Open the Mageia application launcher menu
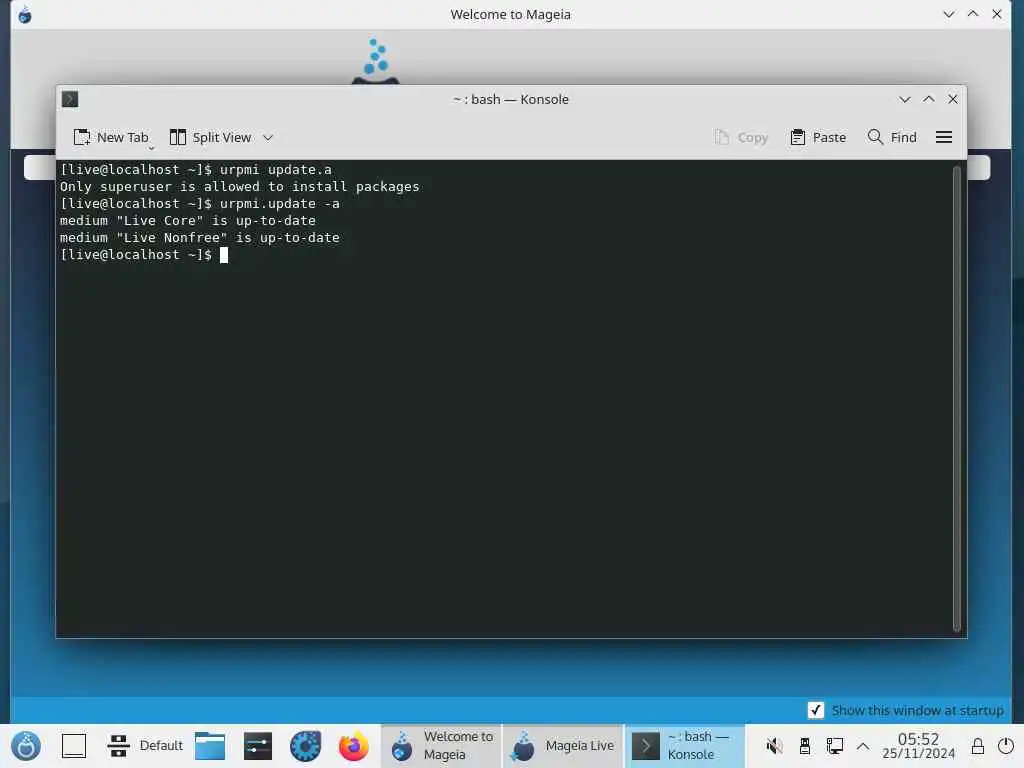The width and height of the screenshot is (1024, 768). [x=26, y=746]
